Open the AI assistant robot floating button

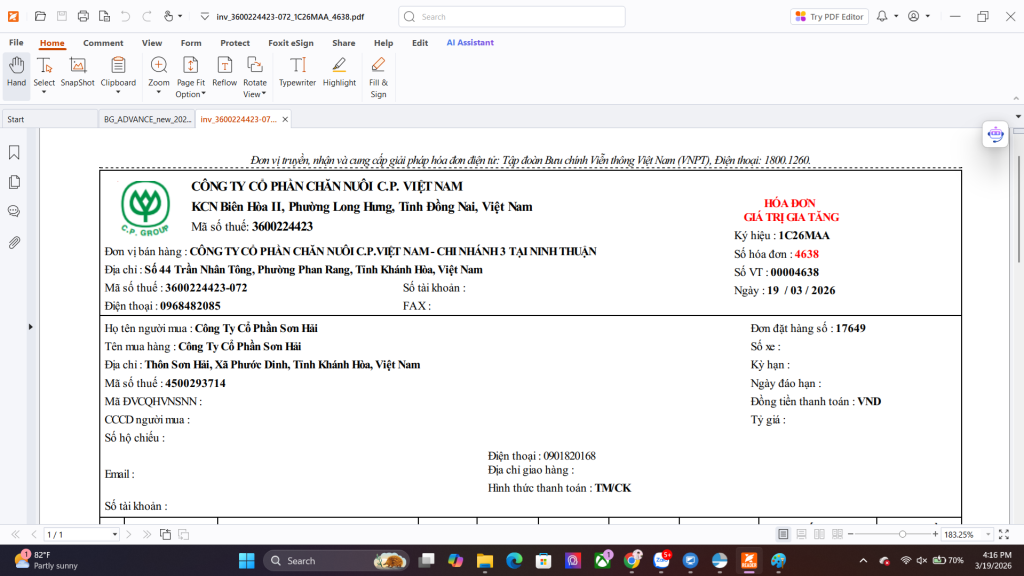995,134
